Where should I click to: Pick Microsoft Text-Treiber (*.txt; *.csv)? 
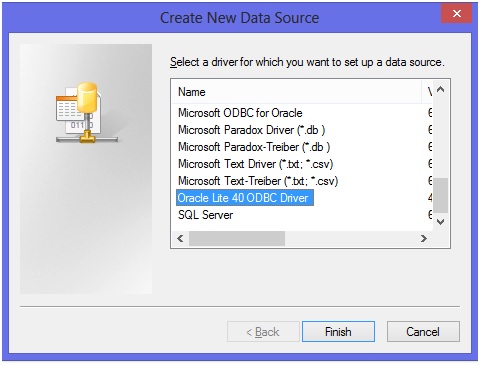(x=258, y=181)
